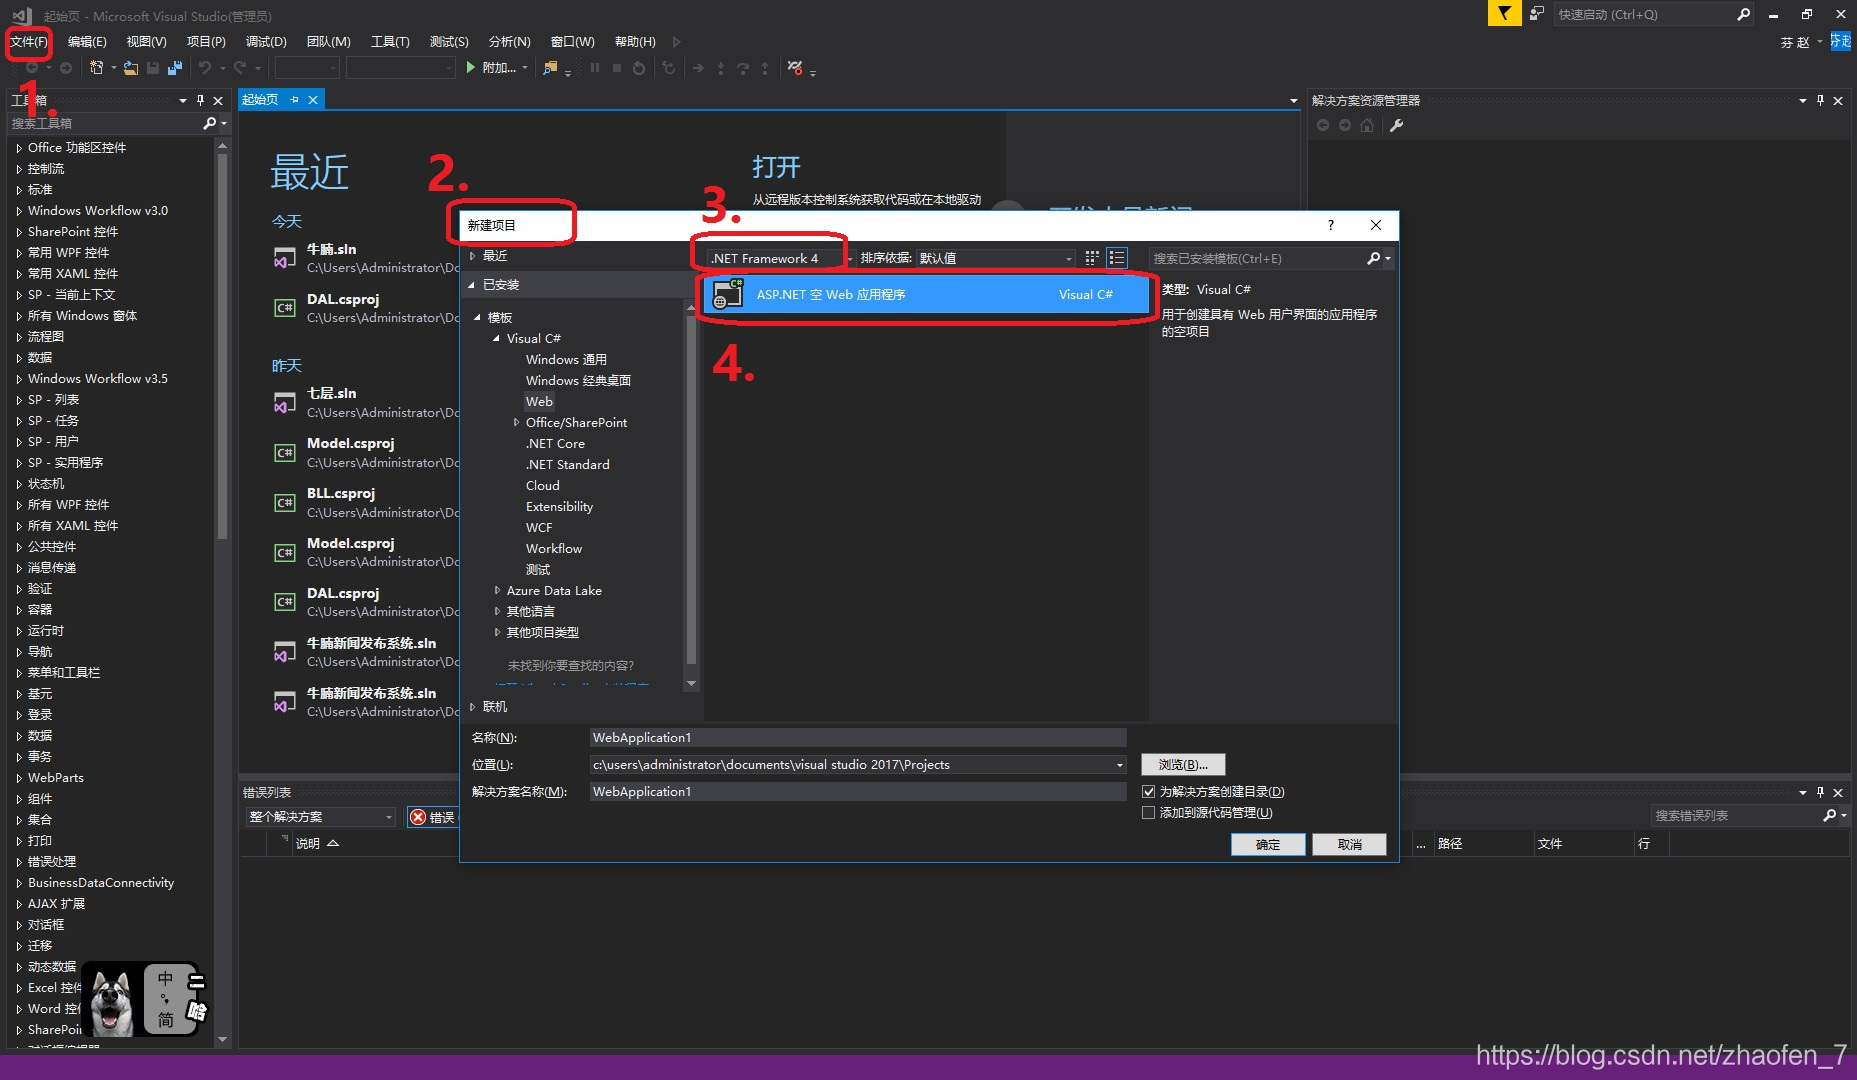Pin the Toolbox panel with the pushpin icon
This screenshot has height=1080, width=1857.
click(200, 100)
